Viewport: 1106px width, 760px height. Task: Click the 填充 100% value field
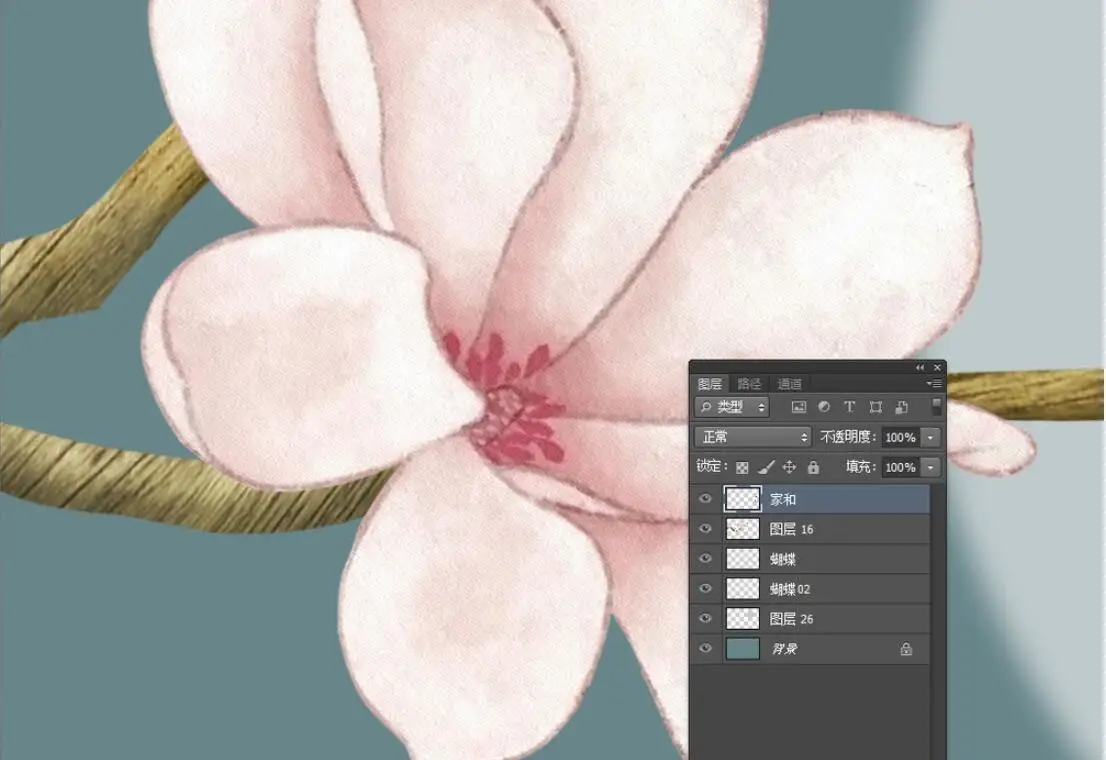pyautogui.click(x=901, y=467)
